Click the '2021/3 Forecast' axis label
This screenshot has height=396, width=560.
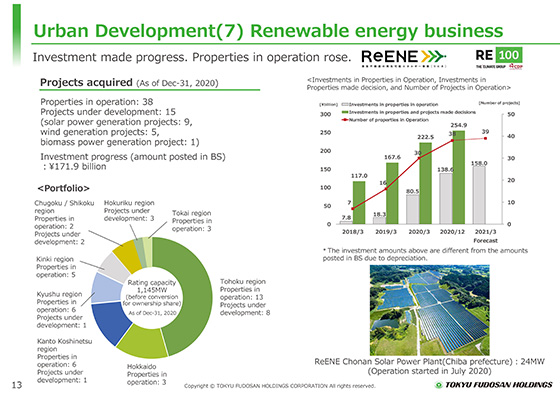[x=485, y=236]
